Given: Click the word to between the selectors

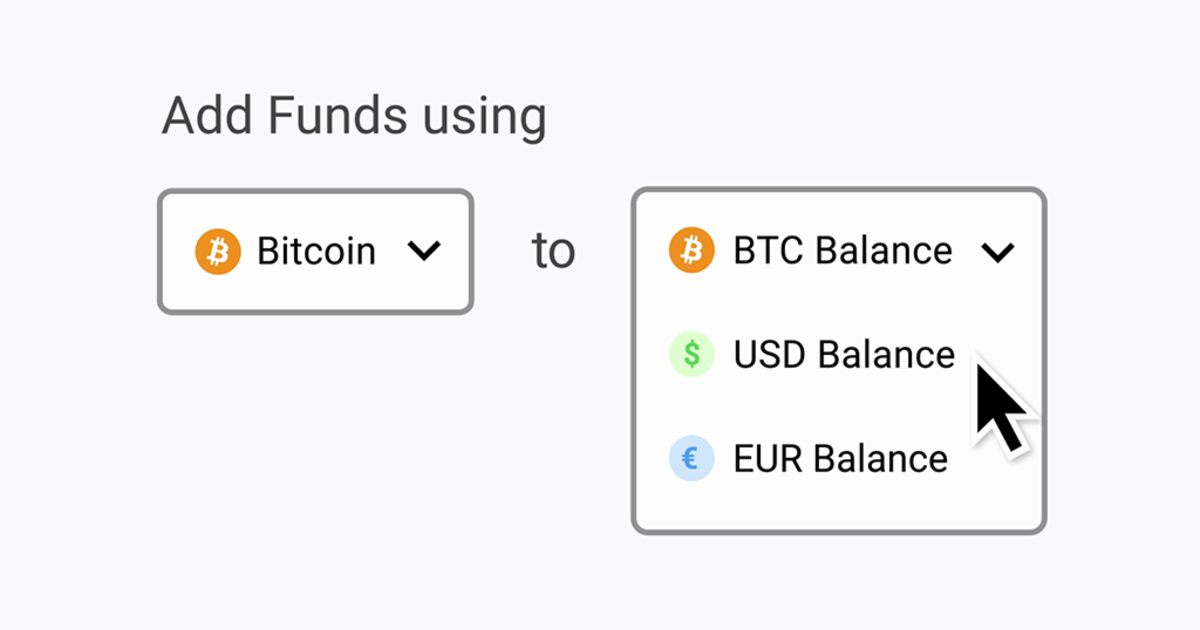Looking at the screenshot, I should (553, 250).
